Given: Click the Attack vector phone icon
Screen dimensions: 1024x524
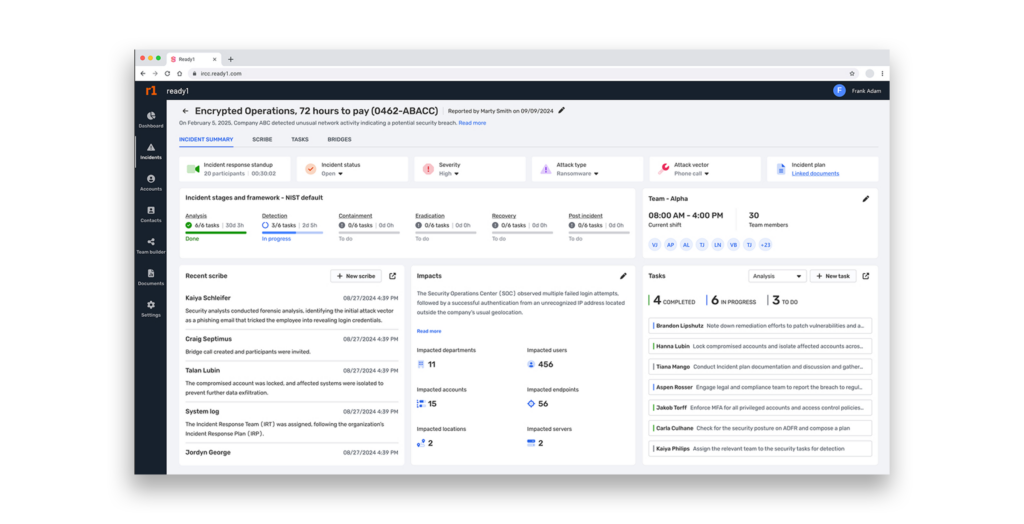Looking at the screenshot, I should [664, 169].
